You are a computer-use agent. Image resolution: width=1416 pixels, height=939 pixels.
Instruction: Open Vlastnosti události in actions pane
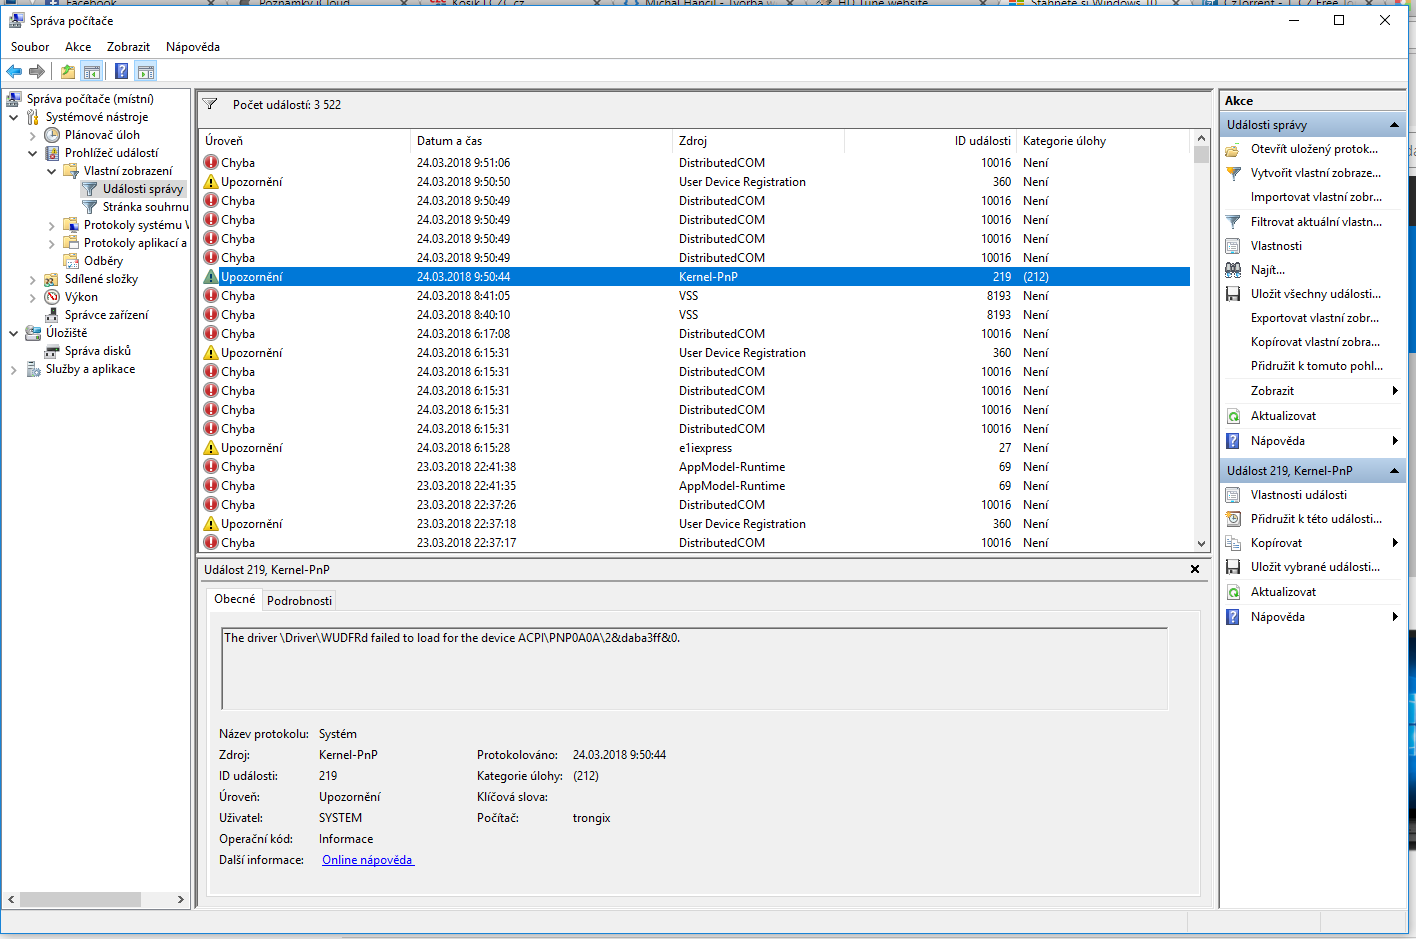point(1298,495)
